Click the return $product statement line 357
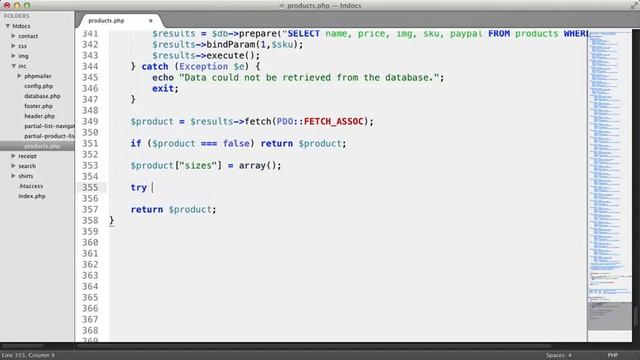640x360 pixels. pyautogui.click(x=173, y=209)
